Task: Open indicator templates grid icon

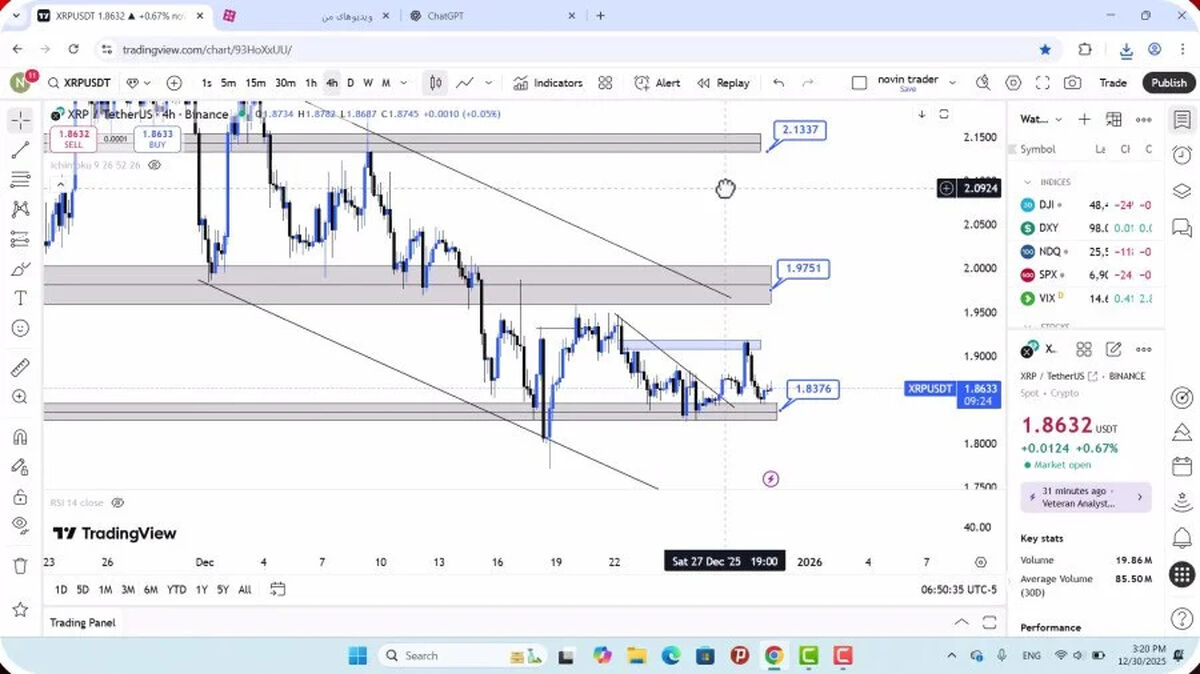Action: [605, 83]
